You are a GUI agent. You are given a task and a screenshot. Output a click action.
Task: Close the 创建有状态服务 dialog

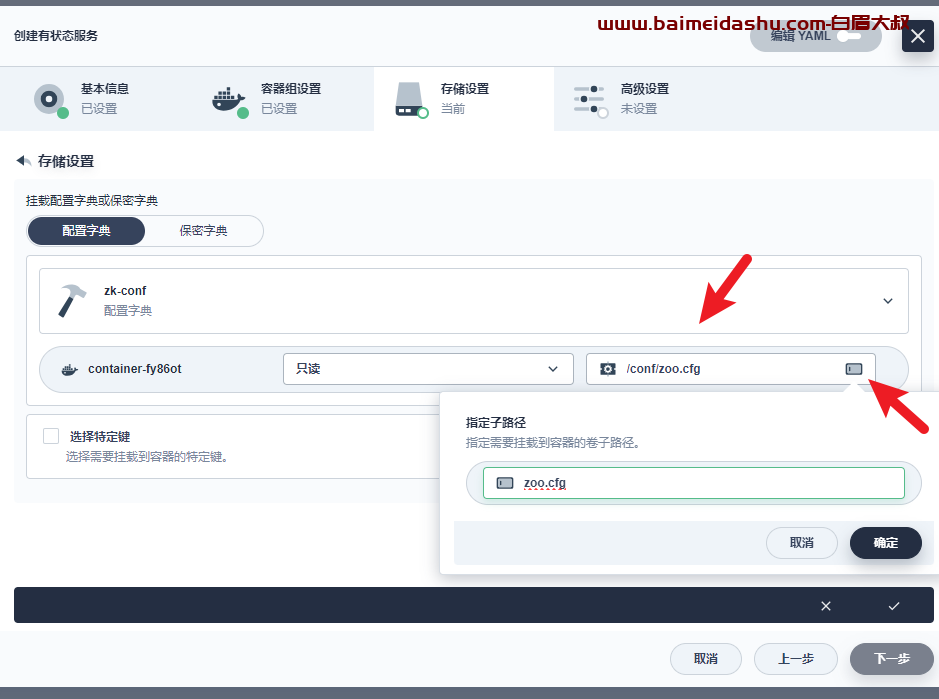[917, 37]
